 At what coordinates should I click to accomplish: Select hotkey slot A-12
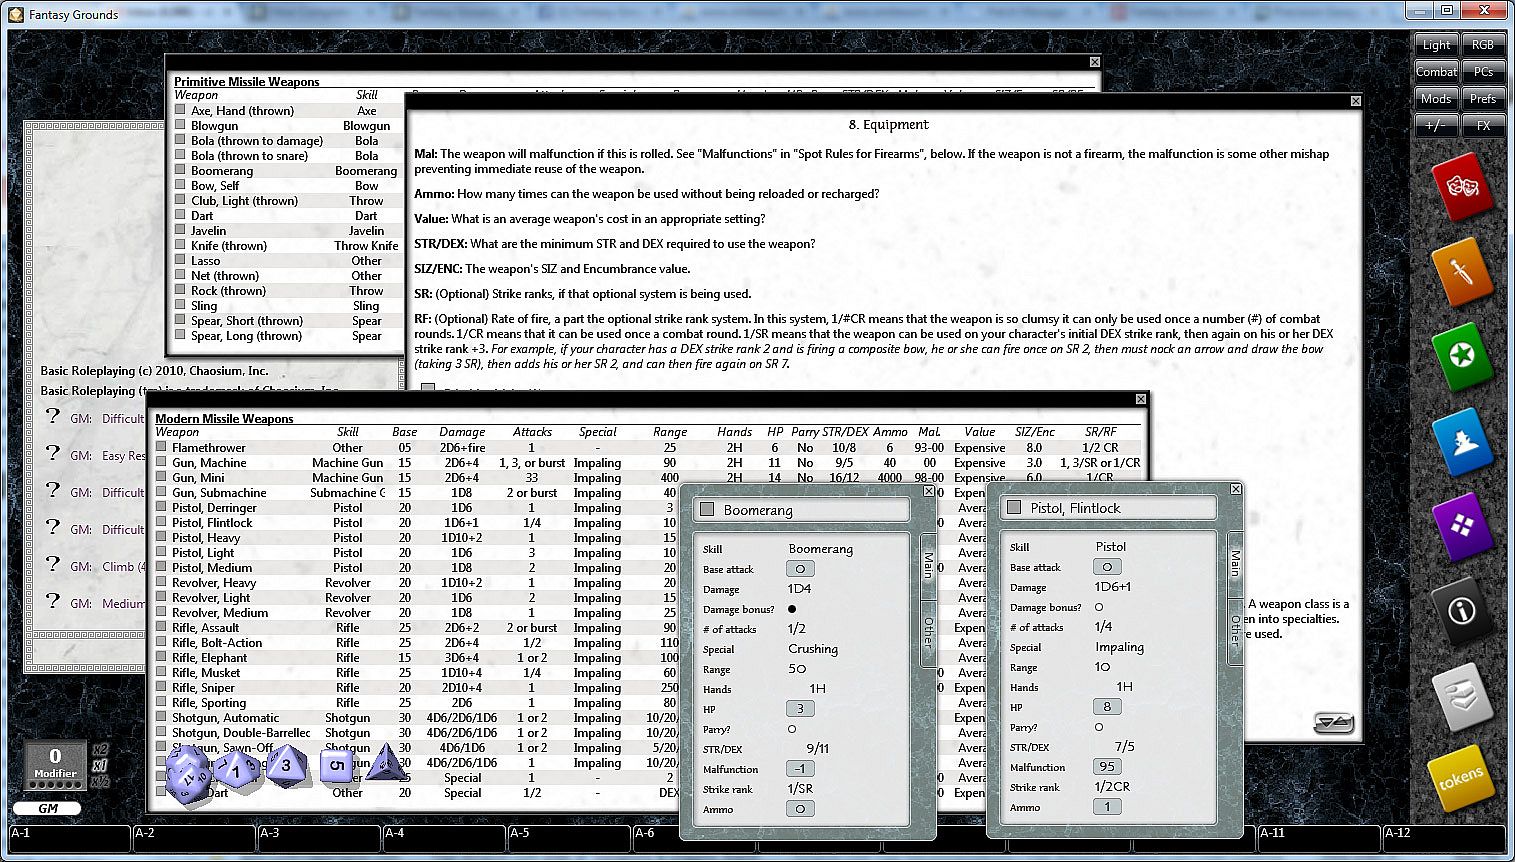coord(1444,839)
